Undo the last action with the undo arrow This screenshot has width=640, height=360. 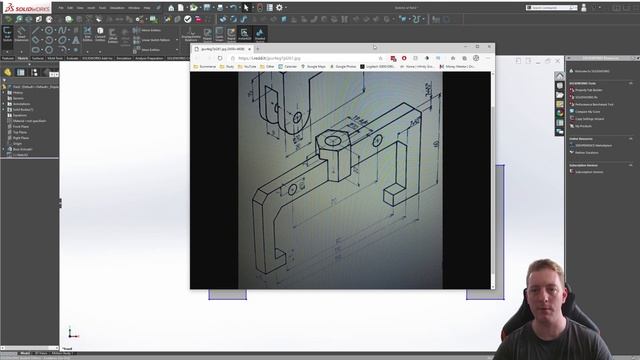pyautogui.click(x=233, y=8)
